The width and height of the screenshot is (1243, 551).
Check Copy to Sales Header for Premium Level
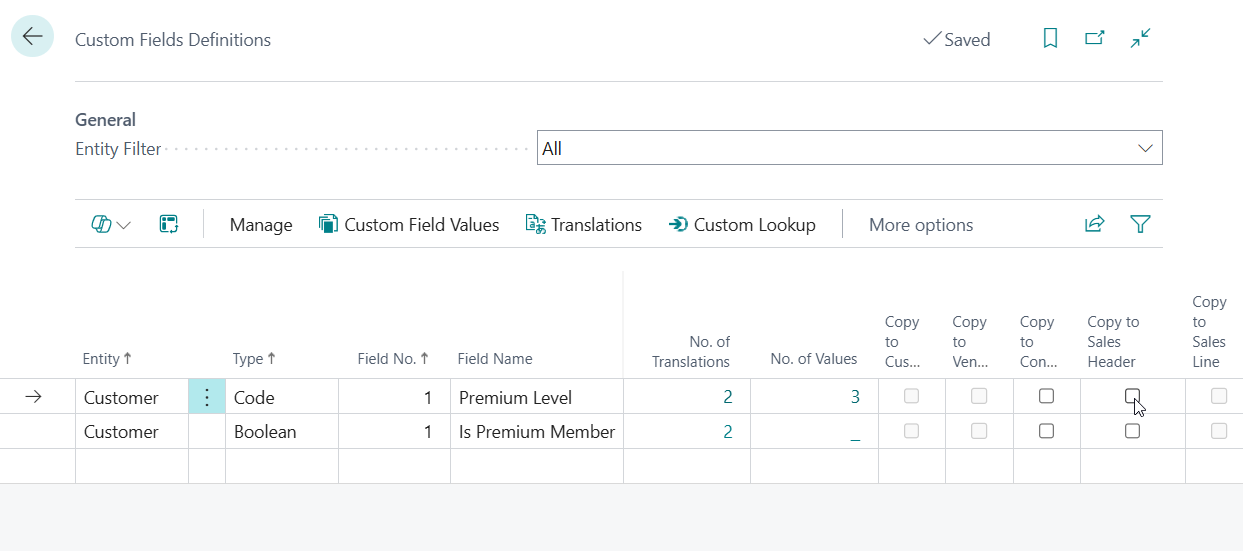click(x=1132, y=396)
